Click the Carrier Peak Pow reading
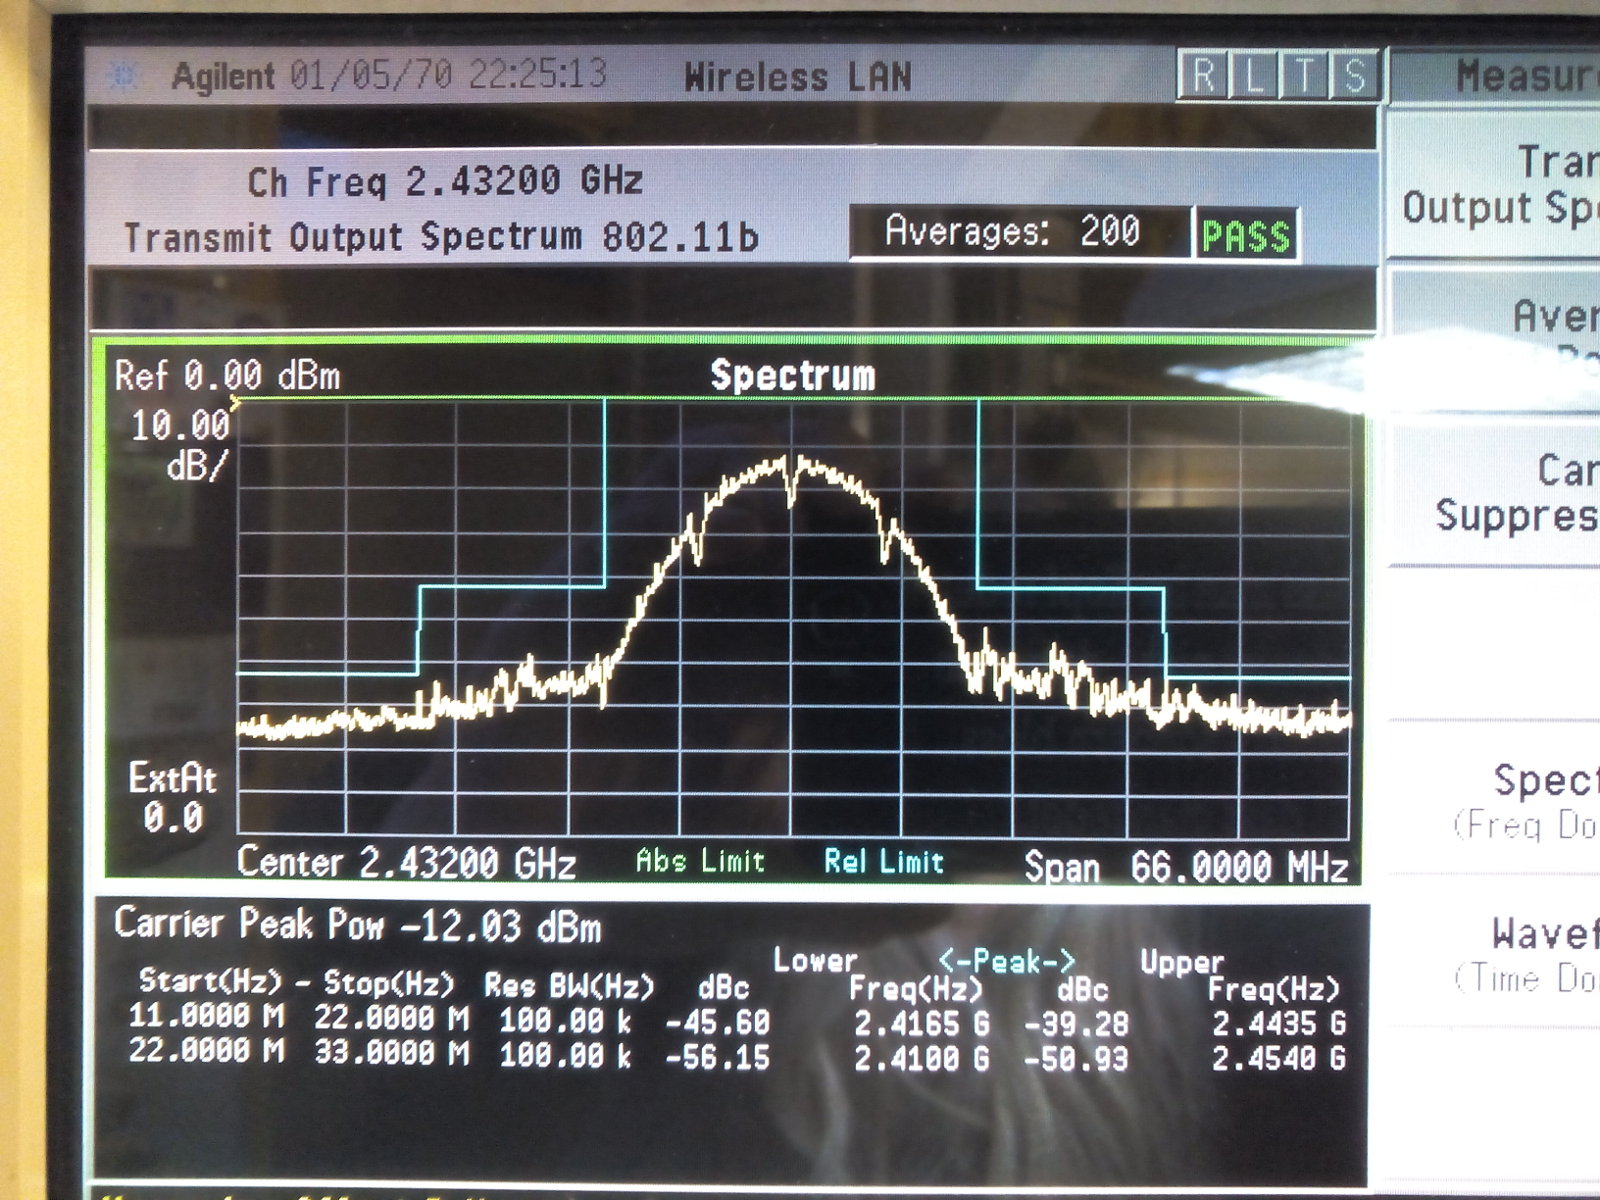The height and width of the screenshot is (1200, 1600). point(357,926)
